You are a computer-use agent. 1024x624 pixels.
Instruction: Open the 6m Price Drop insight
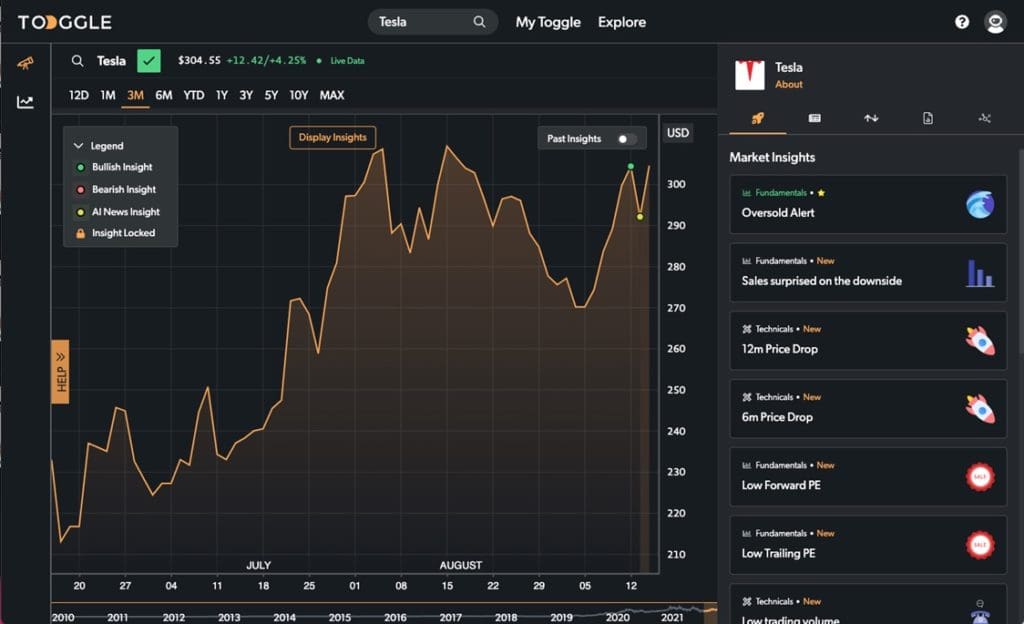(x=868, y=409)
